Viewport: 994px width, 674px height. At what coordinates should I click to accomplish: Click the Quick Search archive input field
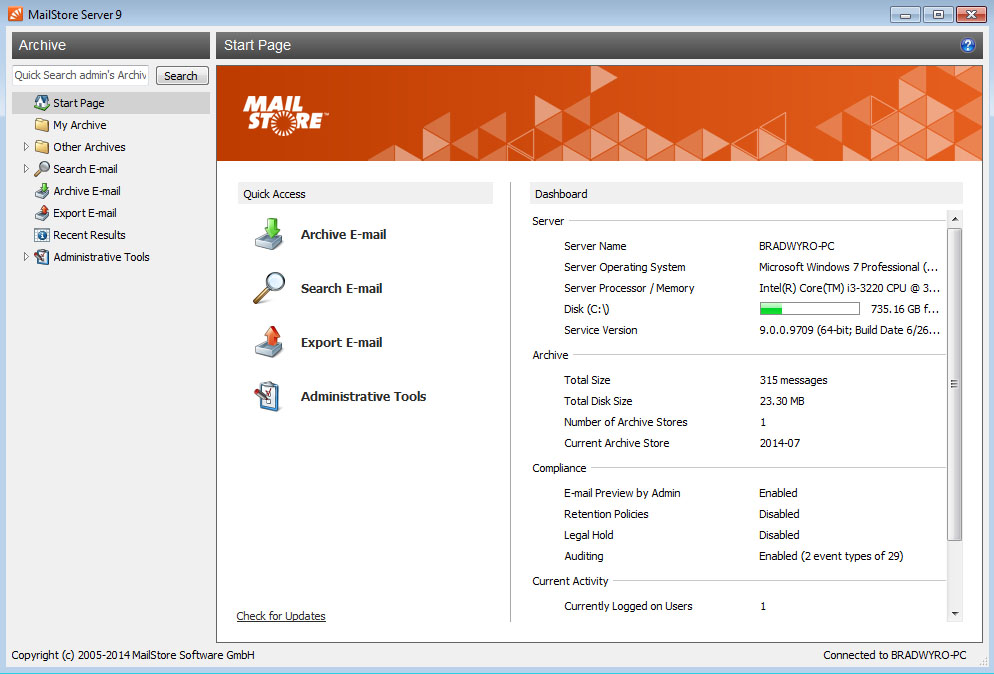pyautogui.click(x=80, y=76)
